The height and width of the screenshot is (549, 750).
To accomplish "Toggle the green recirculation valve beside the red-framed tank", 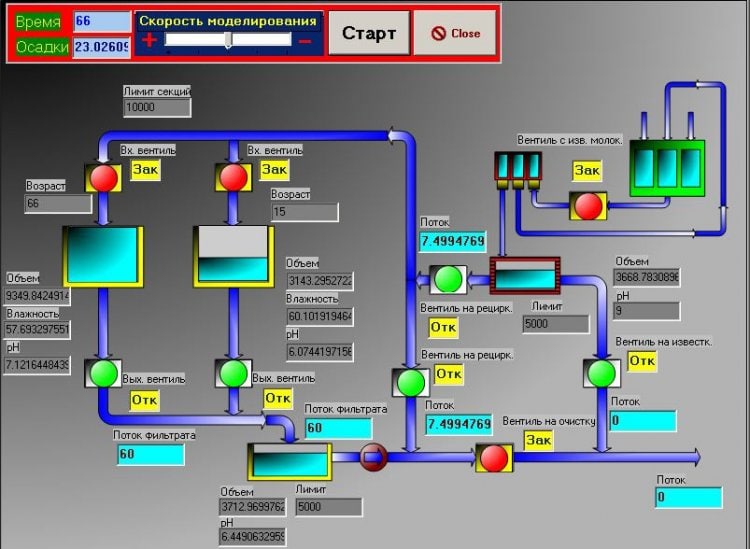I will coord(448,279).
